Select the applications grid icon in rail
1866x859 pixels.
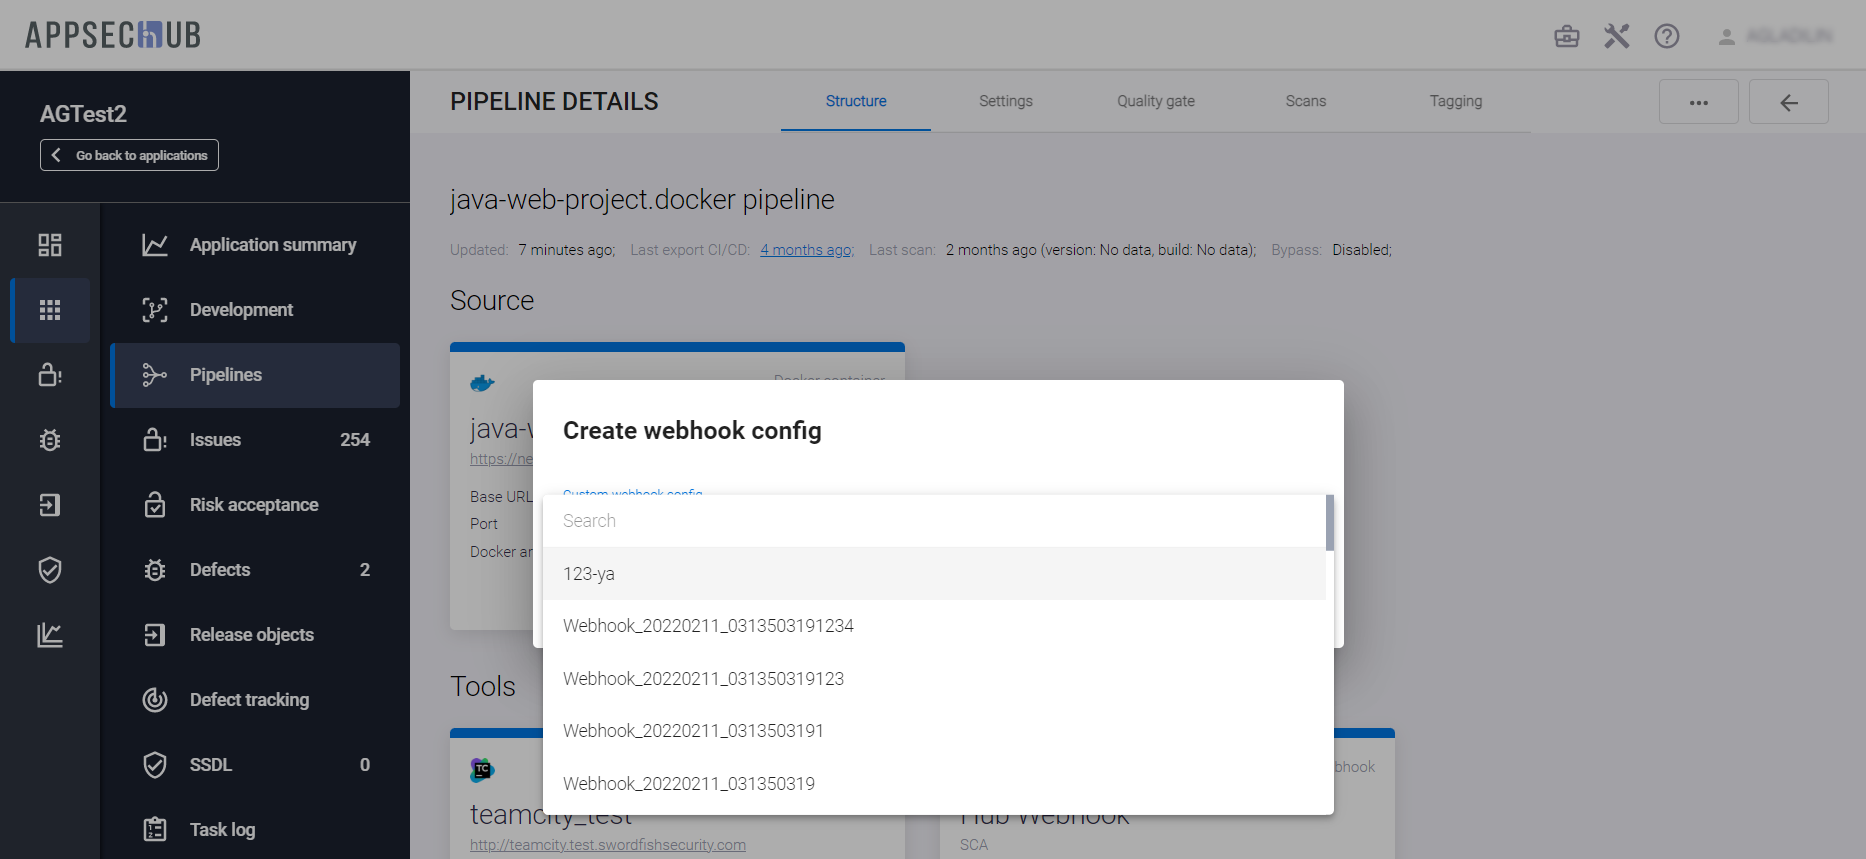(50, 310)
